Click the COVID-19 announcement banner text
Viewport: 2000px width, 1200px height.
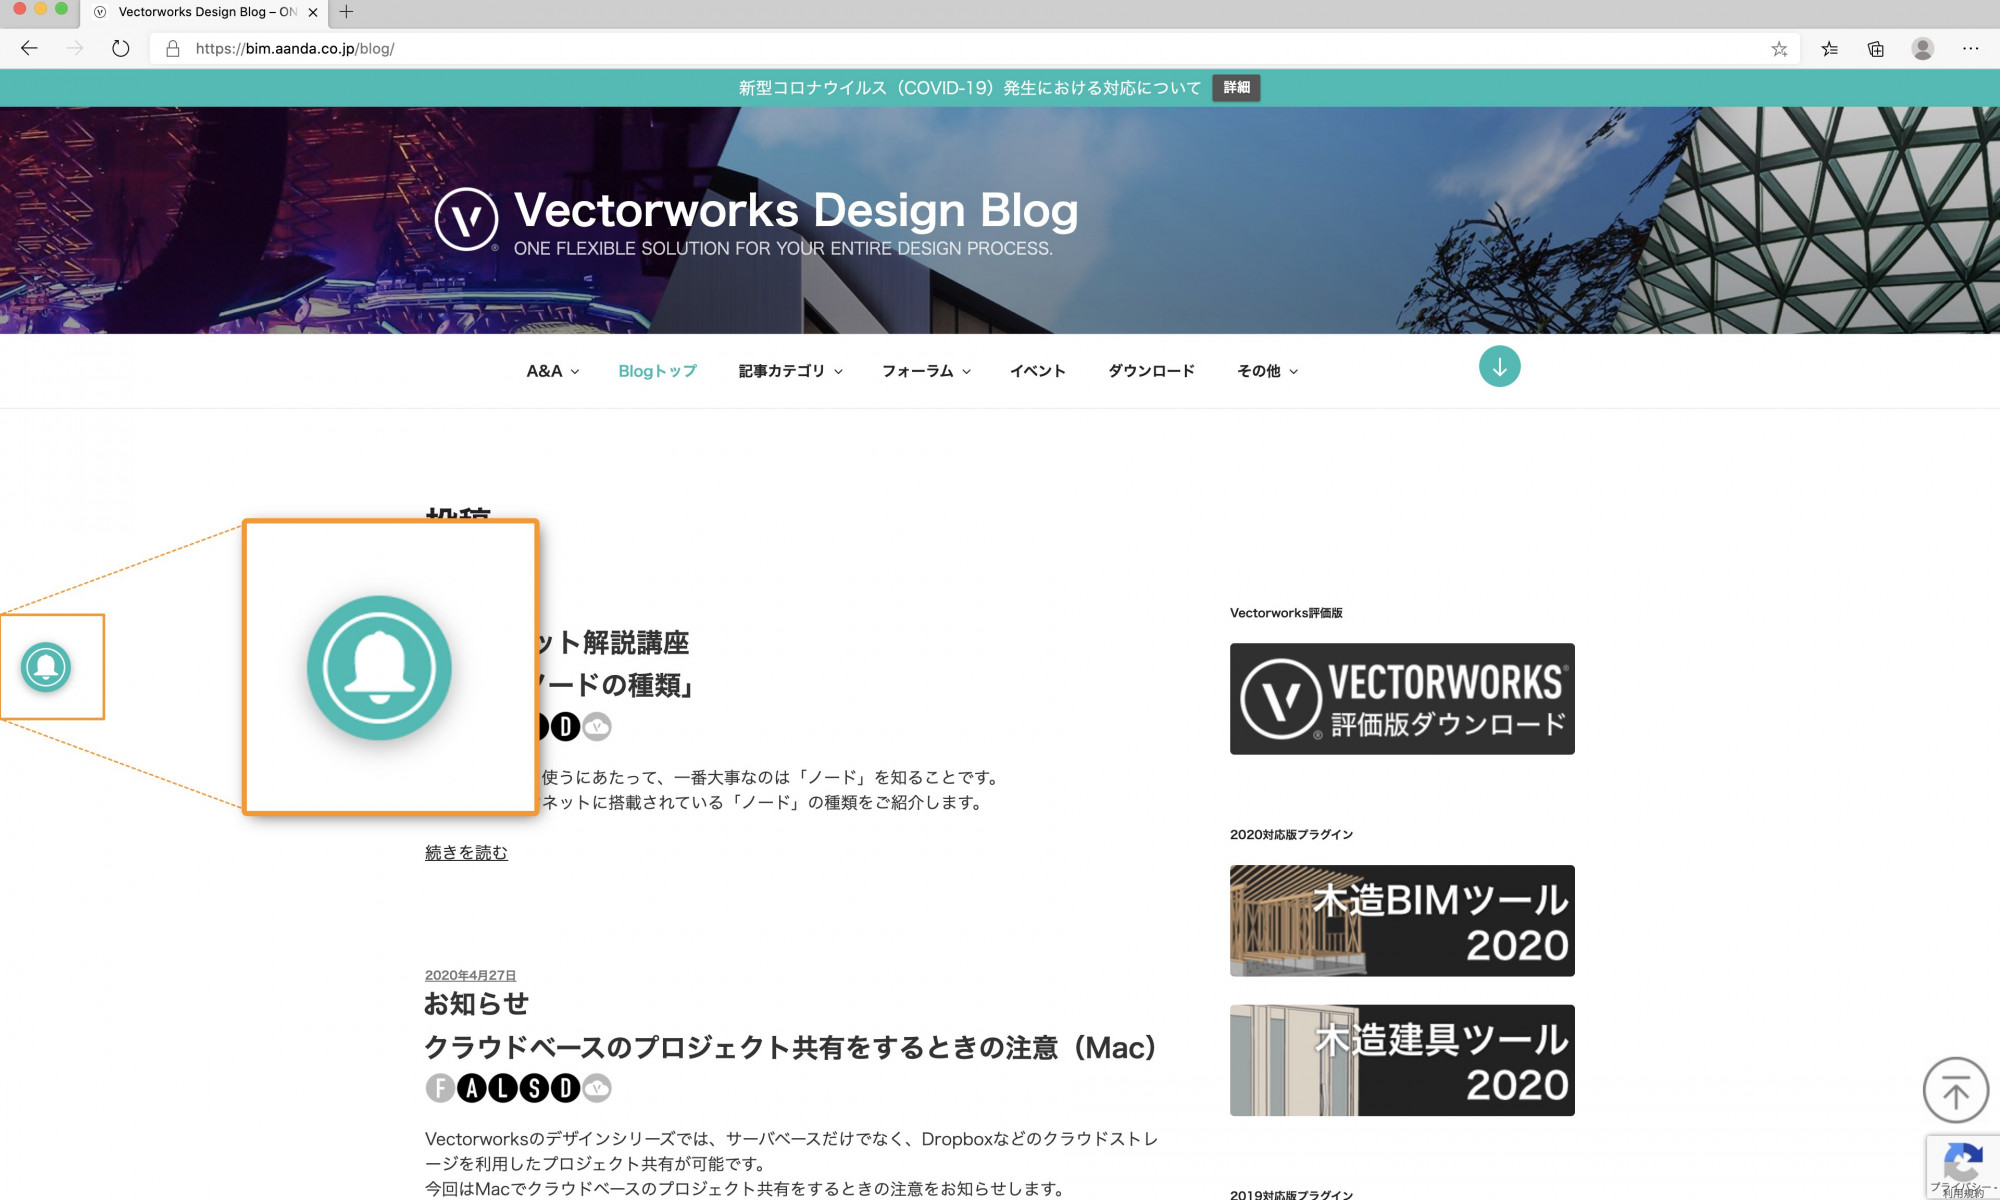pos(969,88)
